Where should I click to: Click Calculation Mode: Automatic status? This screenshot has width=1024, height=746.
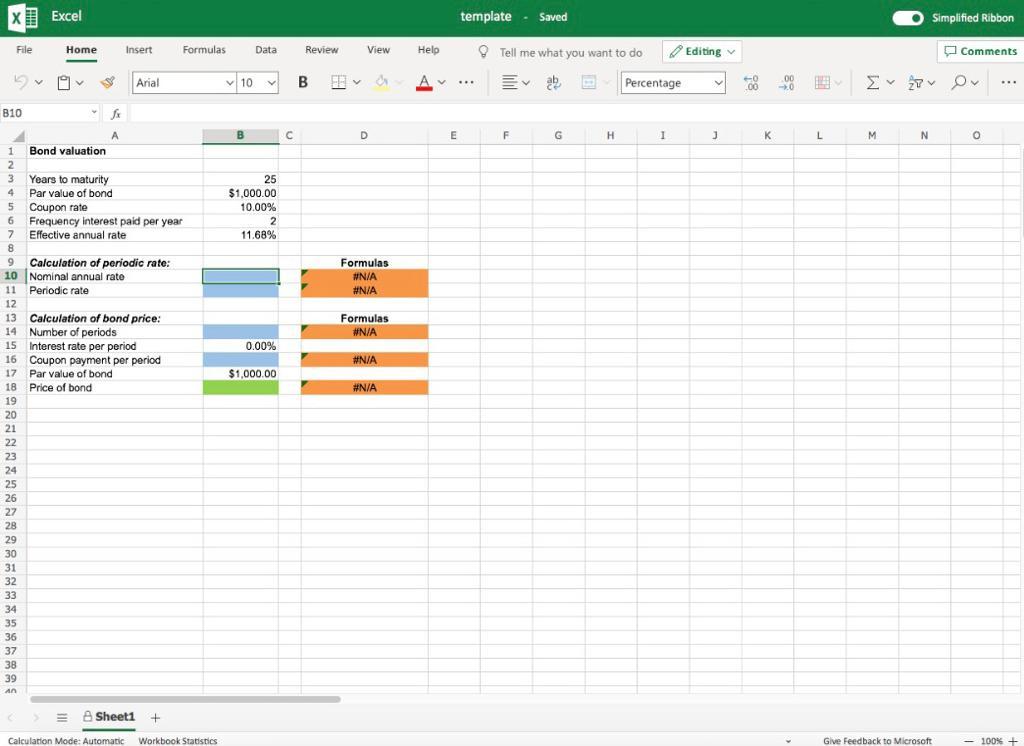[66, 741]
